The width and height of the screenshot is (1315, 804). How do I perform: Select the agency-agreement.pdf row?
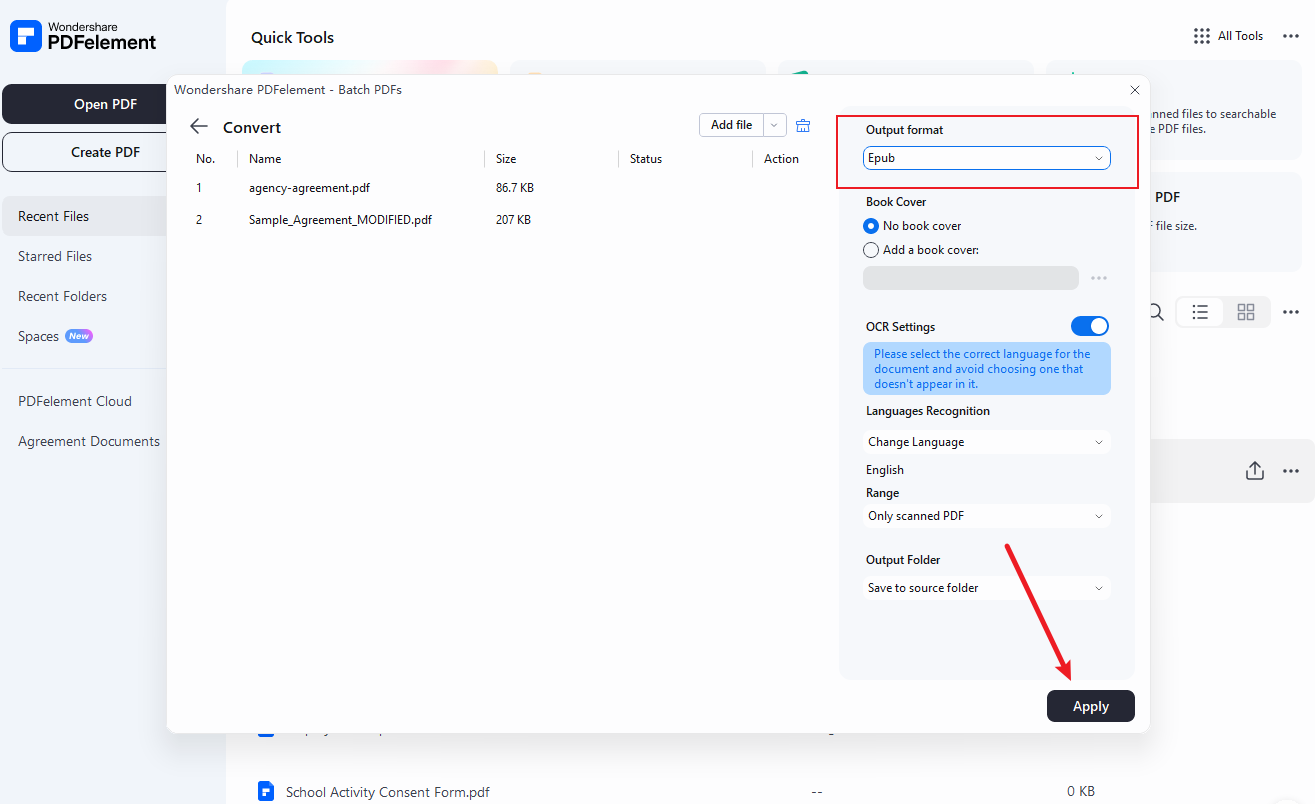point(502,188)
